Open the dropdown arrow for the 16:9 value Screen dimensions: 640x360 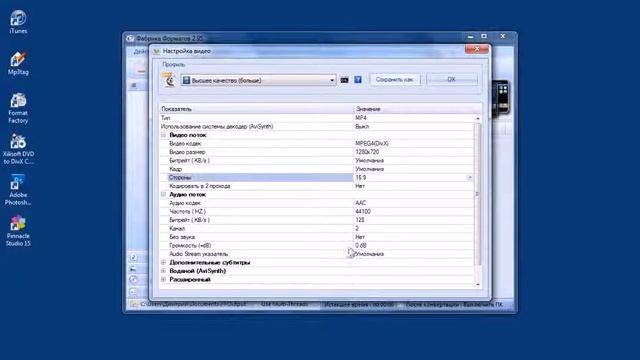[x=469, y=178]
